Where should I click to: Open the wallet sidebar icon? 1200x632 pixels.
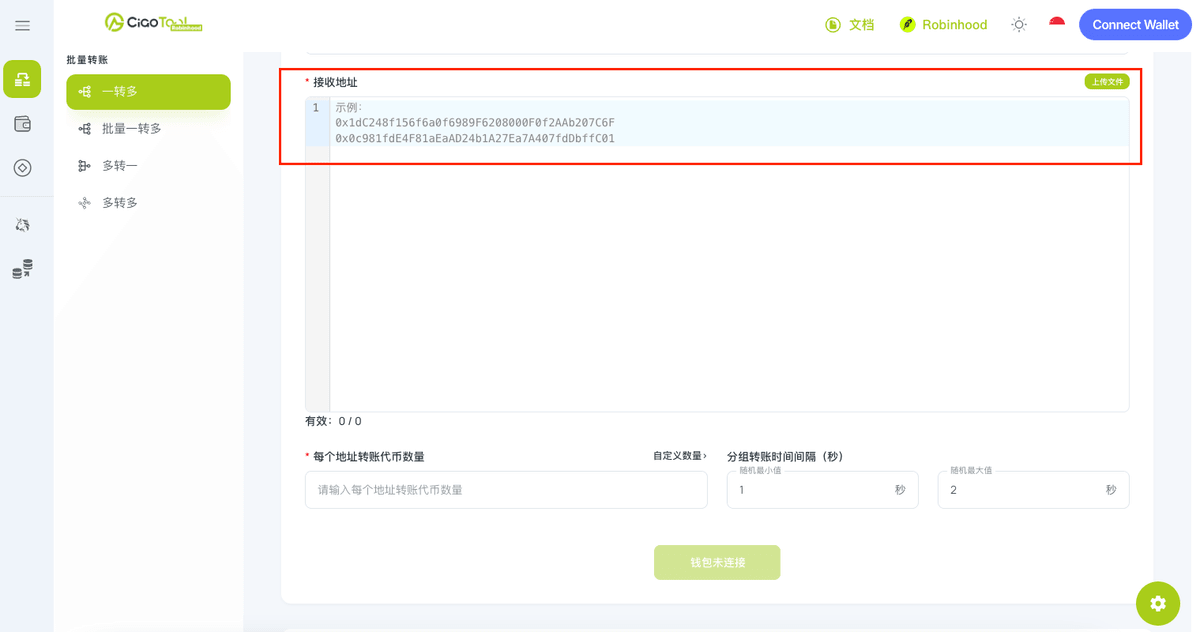coord(22,124)
